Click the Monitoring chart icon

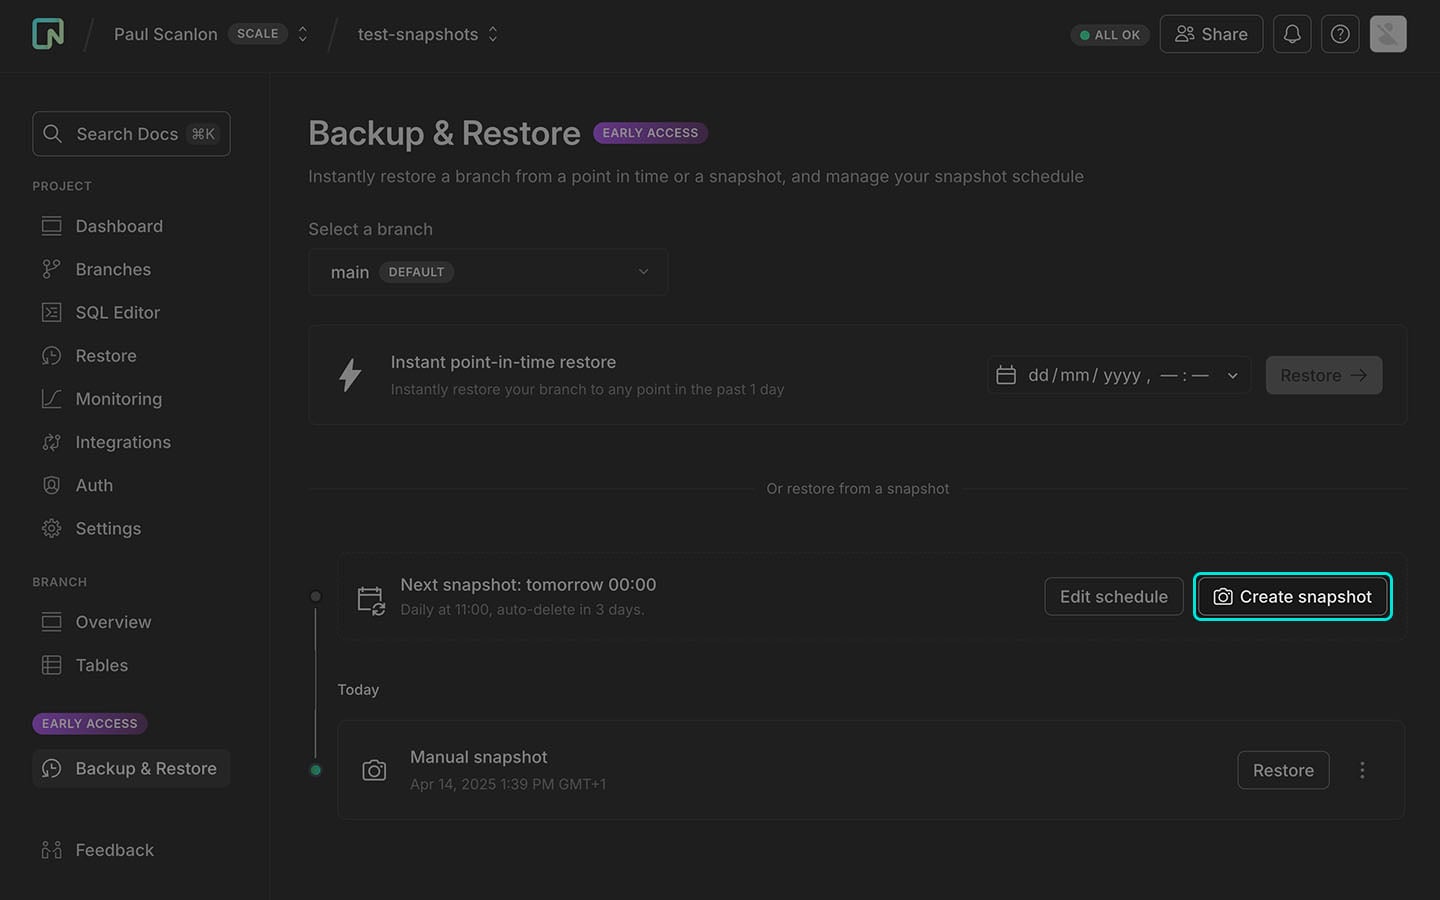[52, 398]
